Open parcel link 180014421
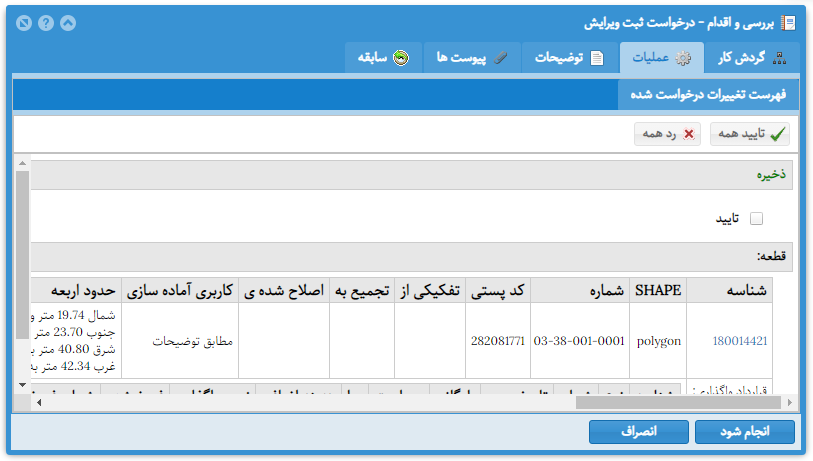This screenshot has height=461, width=813. (x=740, y=341)
